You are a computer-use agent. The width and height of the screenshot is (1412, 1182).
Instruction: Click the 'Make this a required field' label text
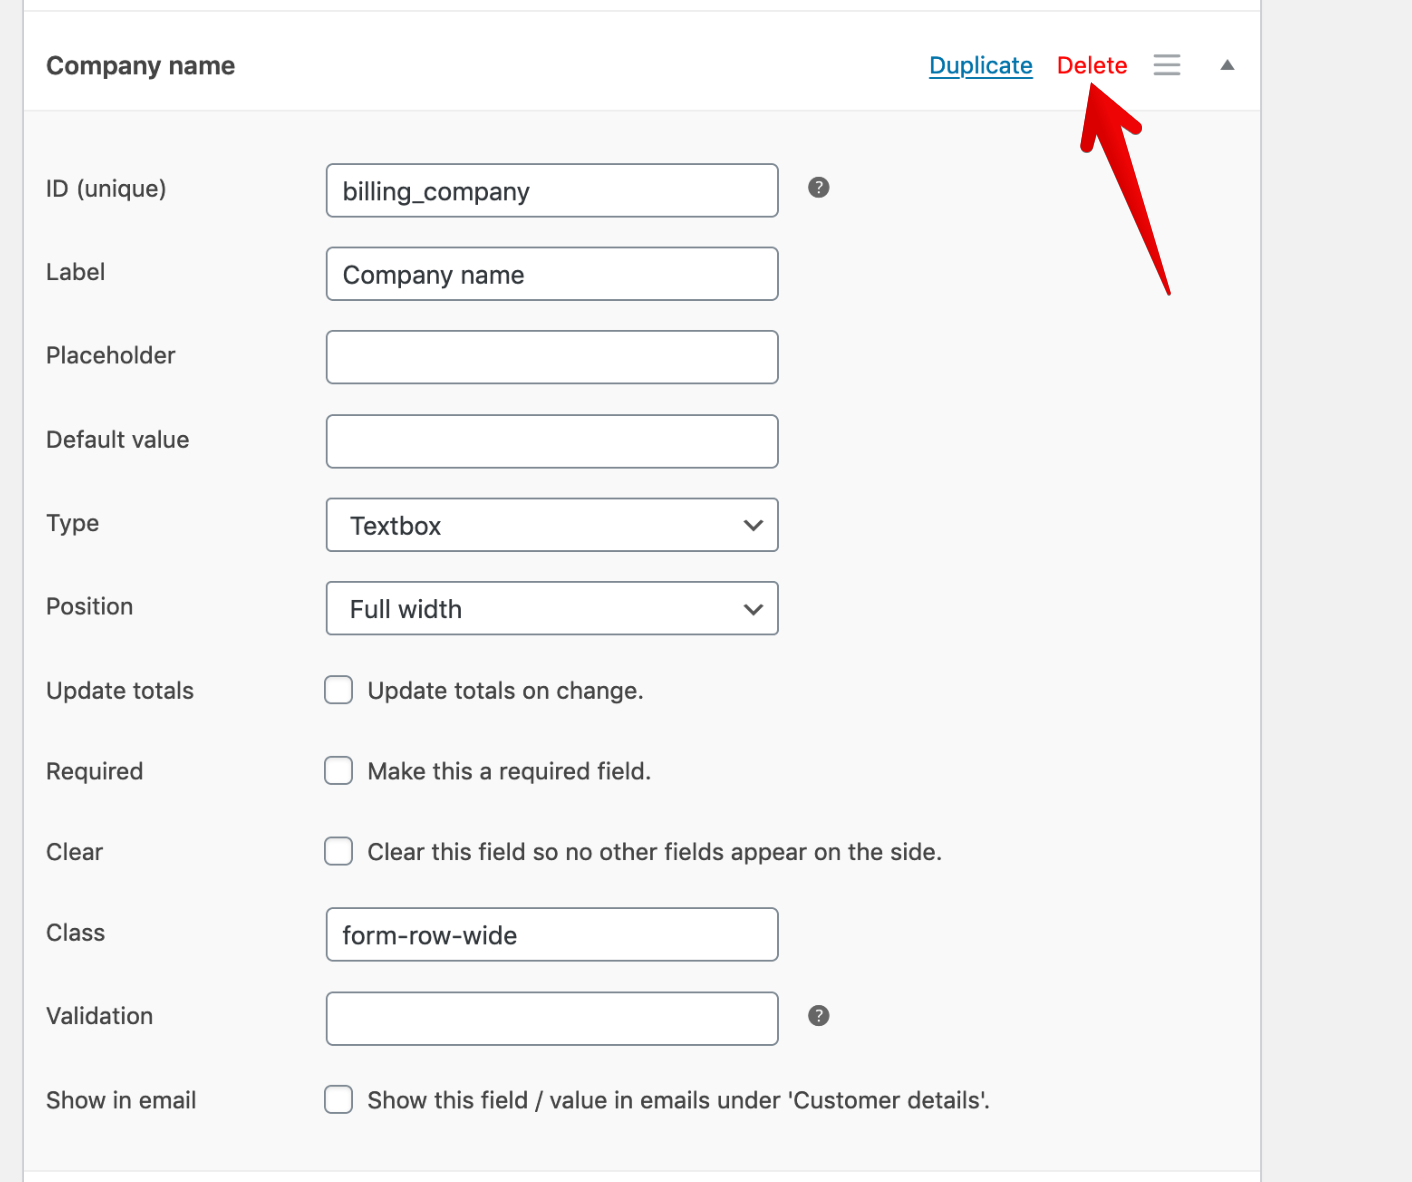click(509, 771)
